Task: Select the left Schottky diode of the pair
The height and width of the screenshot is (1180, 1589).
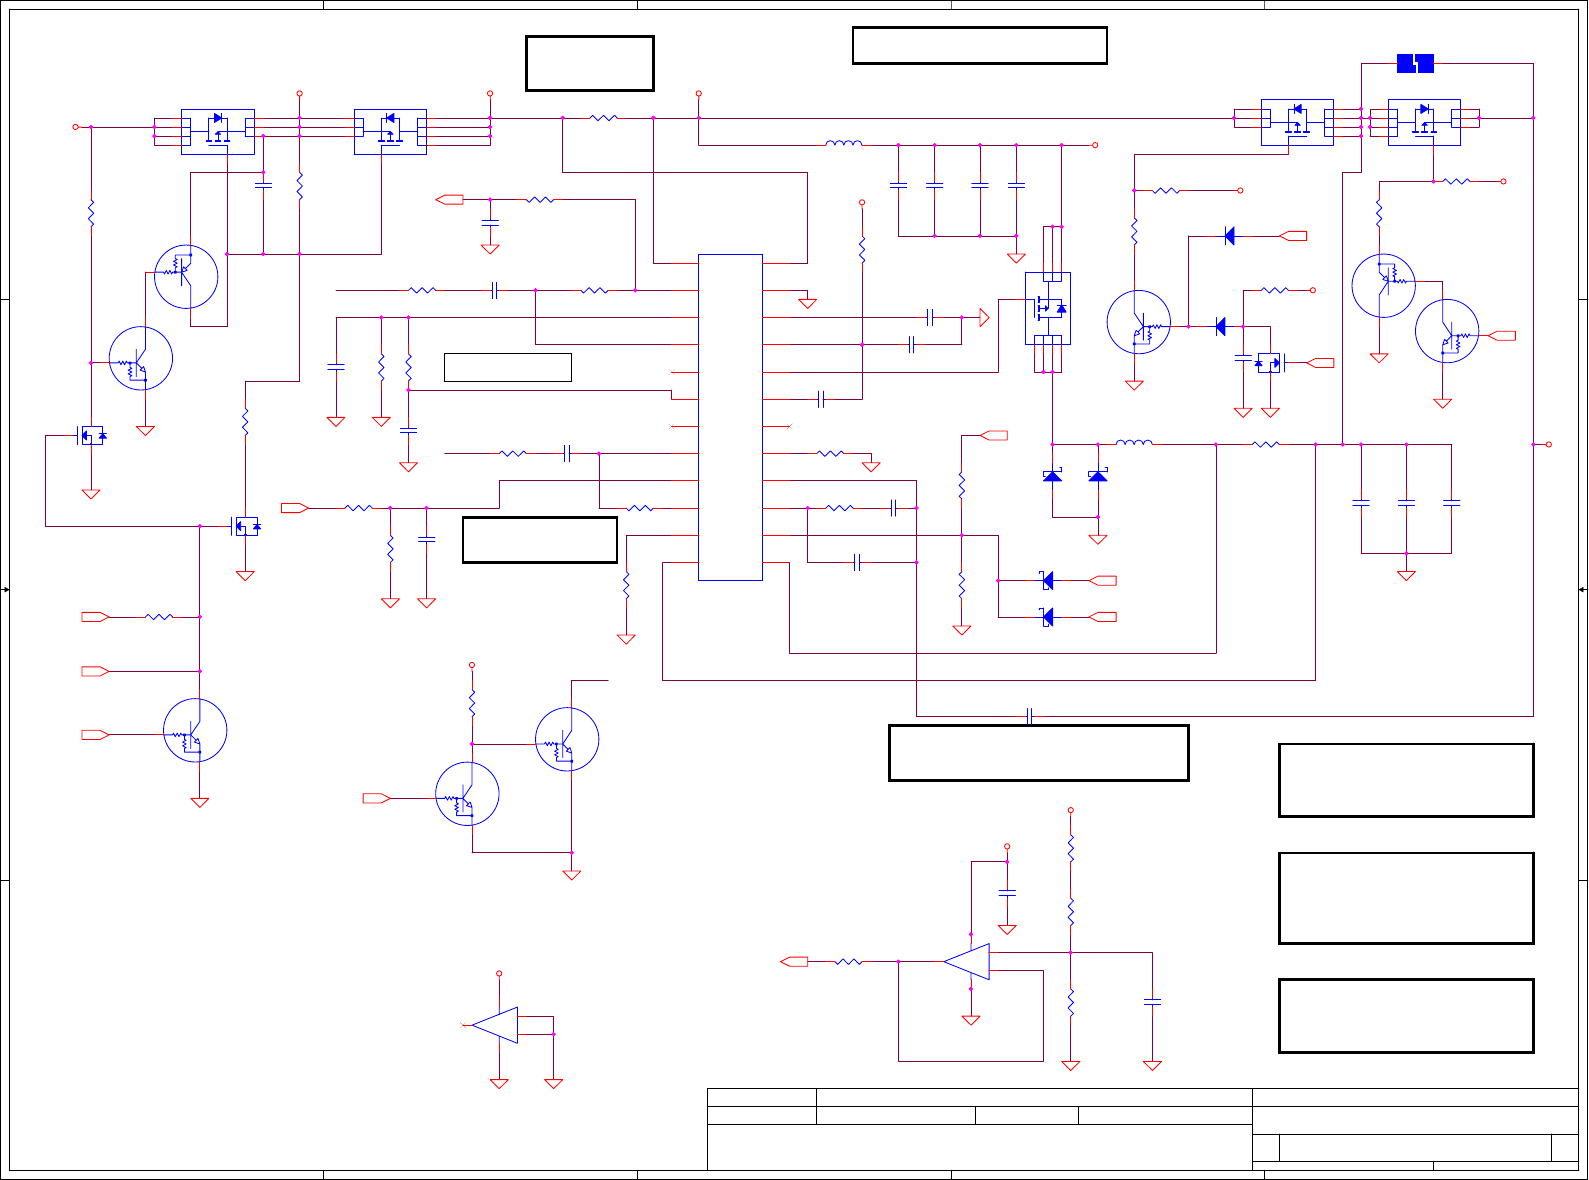Action: pos(1052,476)
